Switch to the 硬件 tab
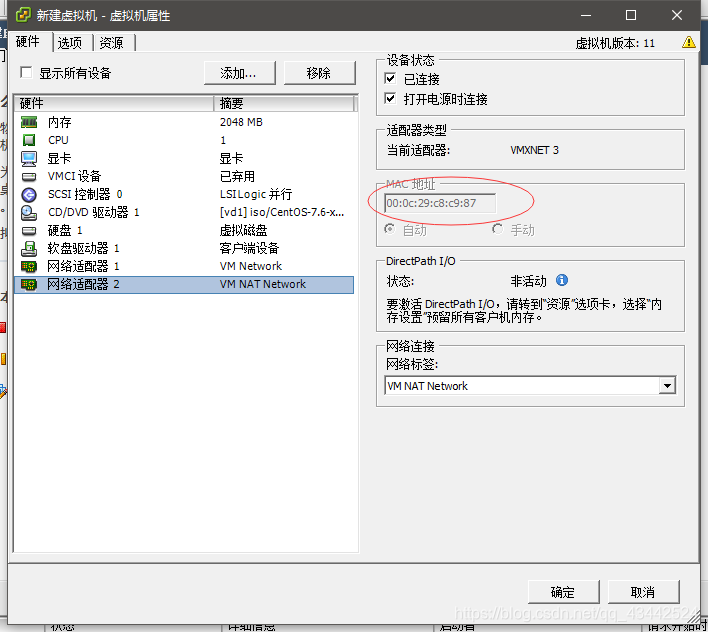Image resolution: width=708 pixels, height=632 pixels. [x=28, y=42]
